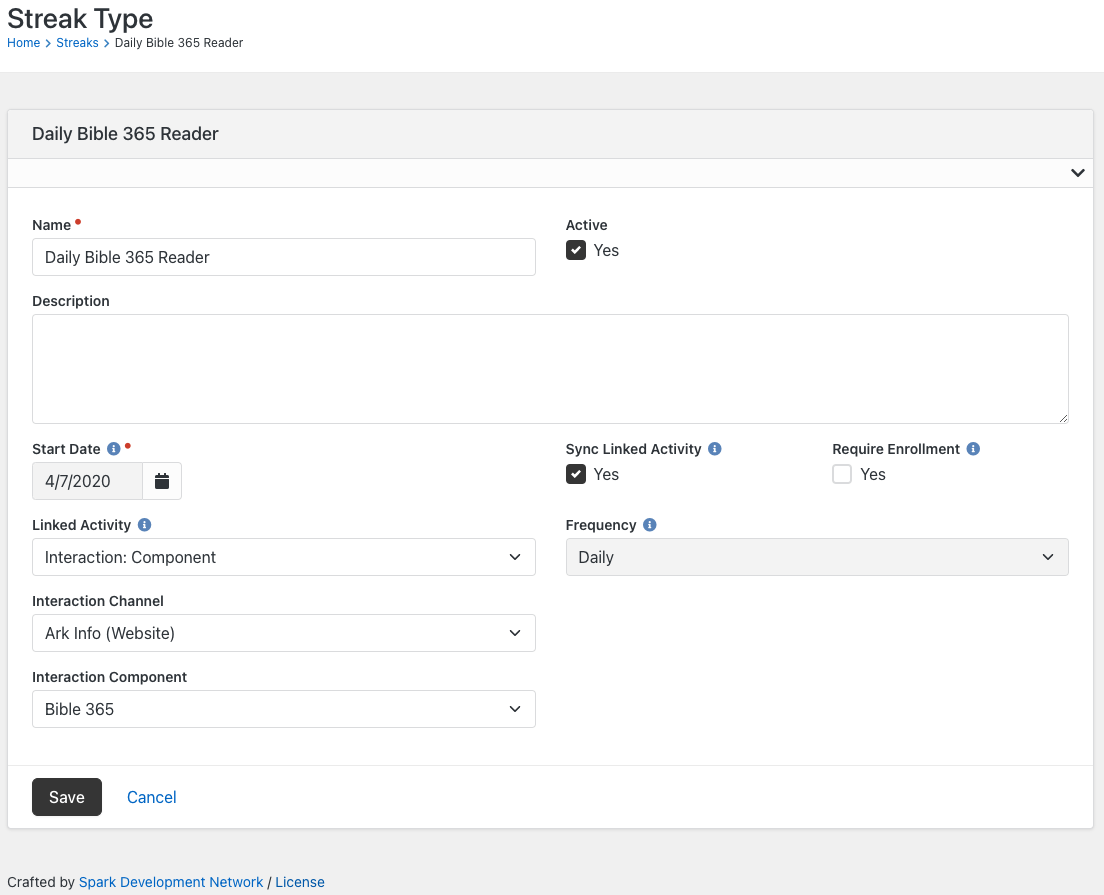The width and height of the screenshot is (1104, 895).
Task: Go to Home breadcrumb link
Action: click(x=23, y=42)
